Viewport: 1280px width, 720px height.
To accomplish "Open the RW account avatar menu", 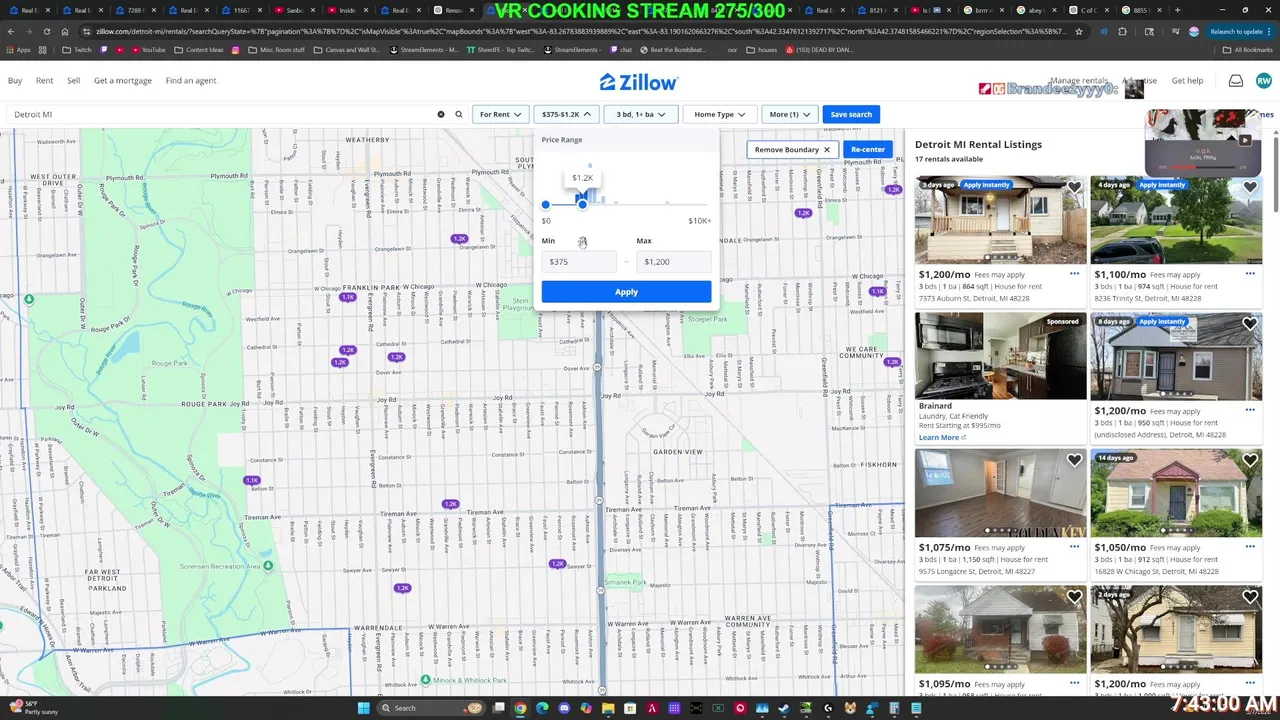I will (1264, 81).
